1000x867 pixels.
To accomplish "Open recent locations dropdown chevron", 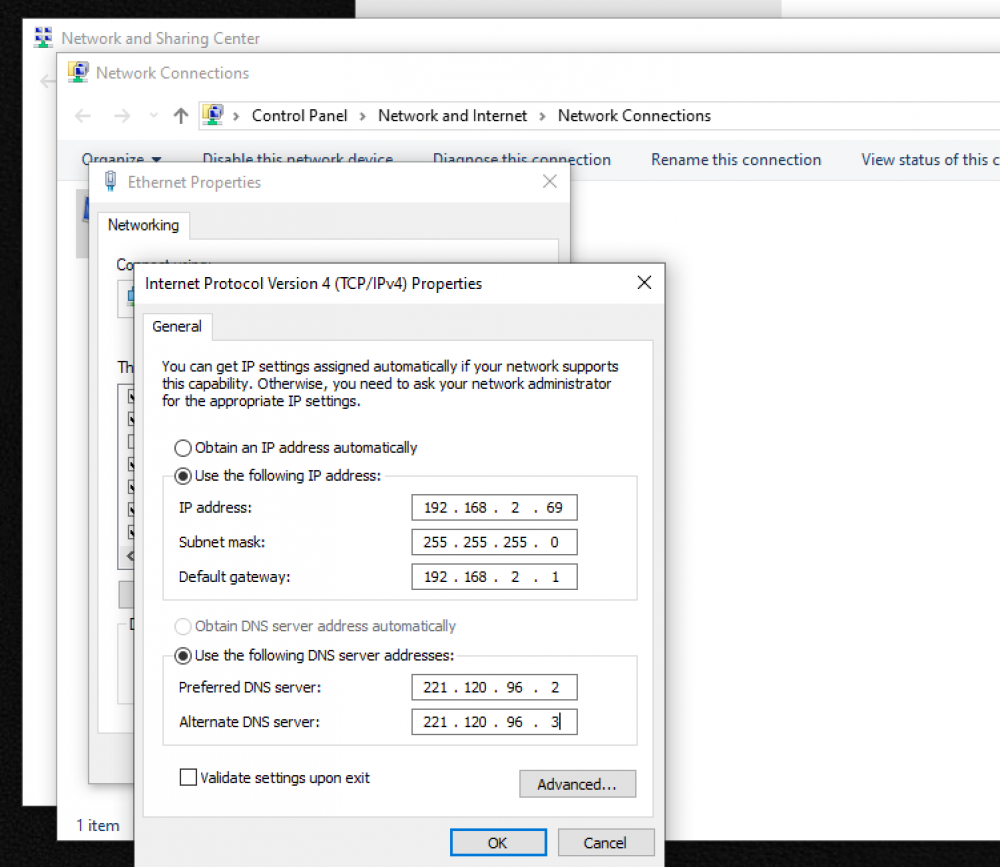I will pyautogui.click(x=153, y=116).
